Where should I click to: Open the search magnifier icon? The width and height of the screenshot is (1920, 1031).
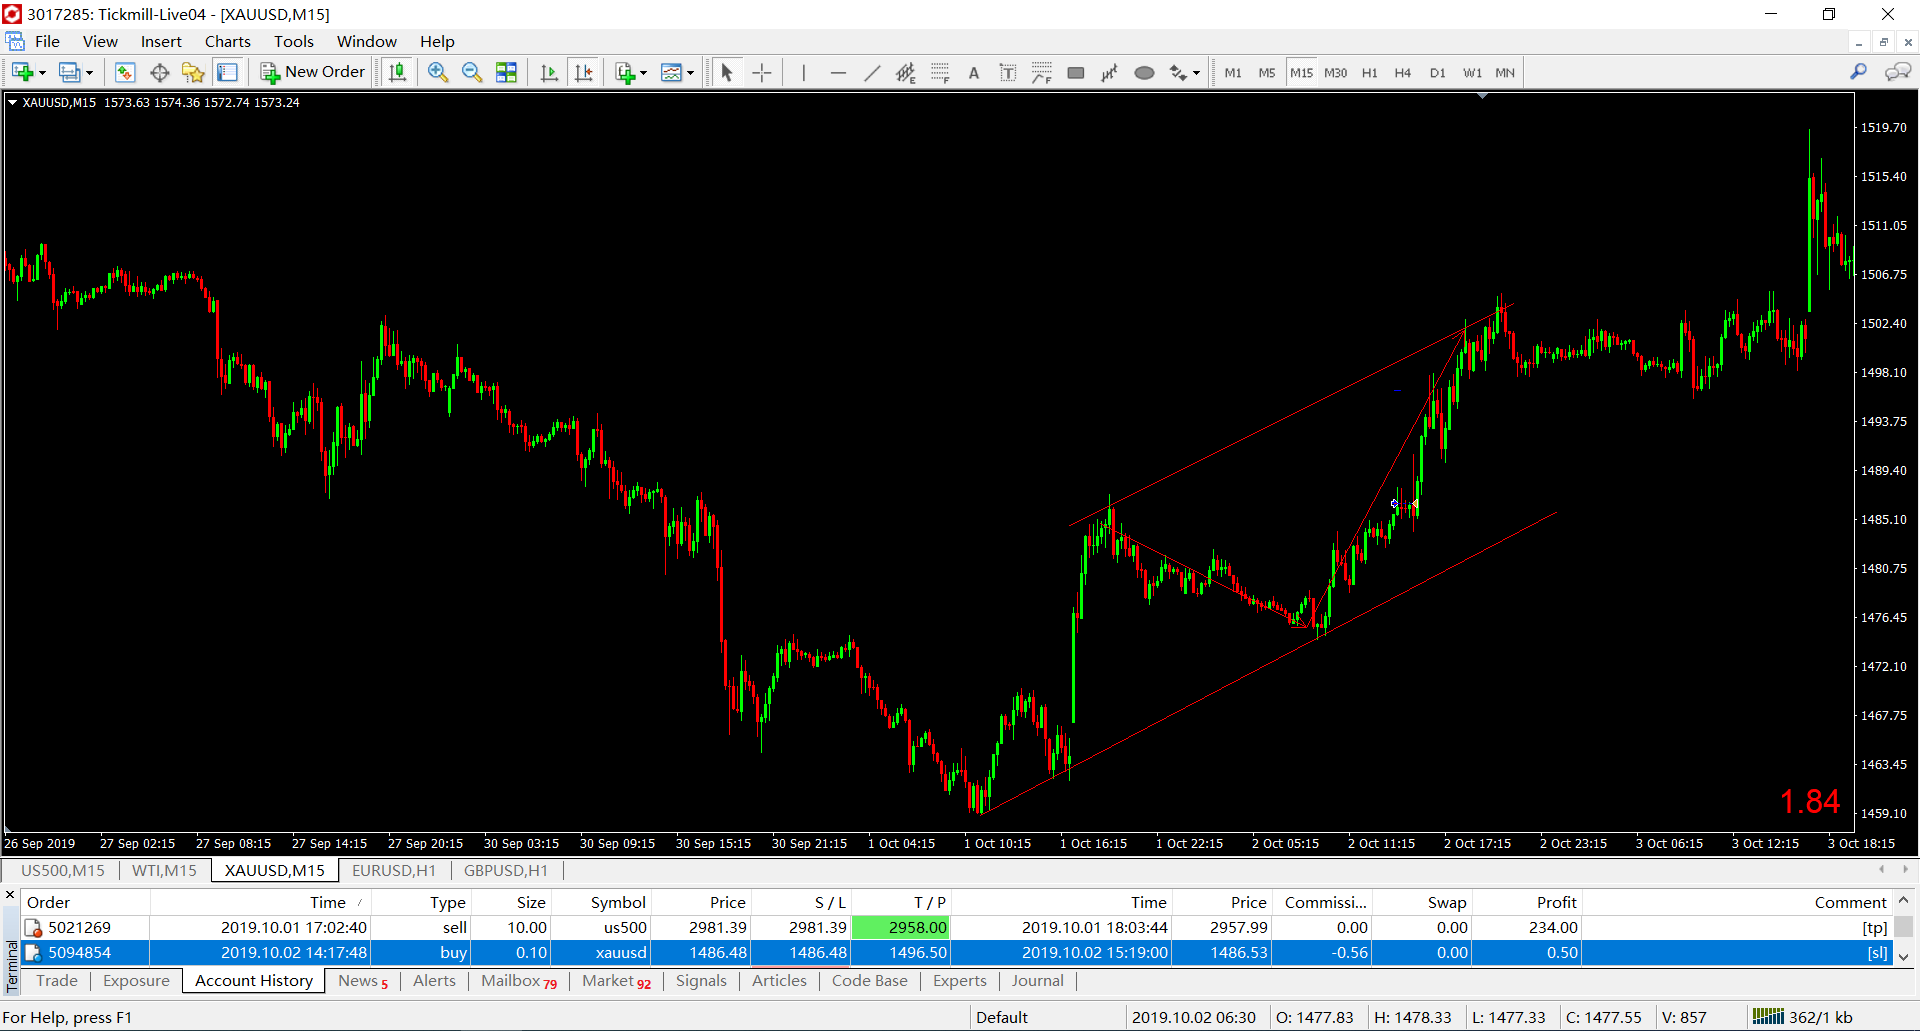pyautogui.click(x=1858, y=72)
